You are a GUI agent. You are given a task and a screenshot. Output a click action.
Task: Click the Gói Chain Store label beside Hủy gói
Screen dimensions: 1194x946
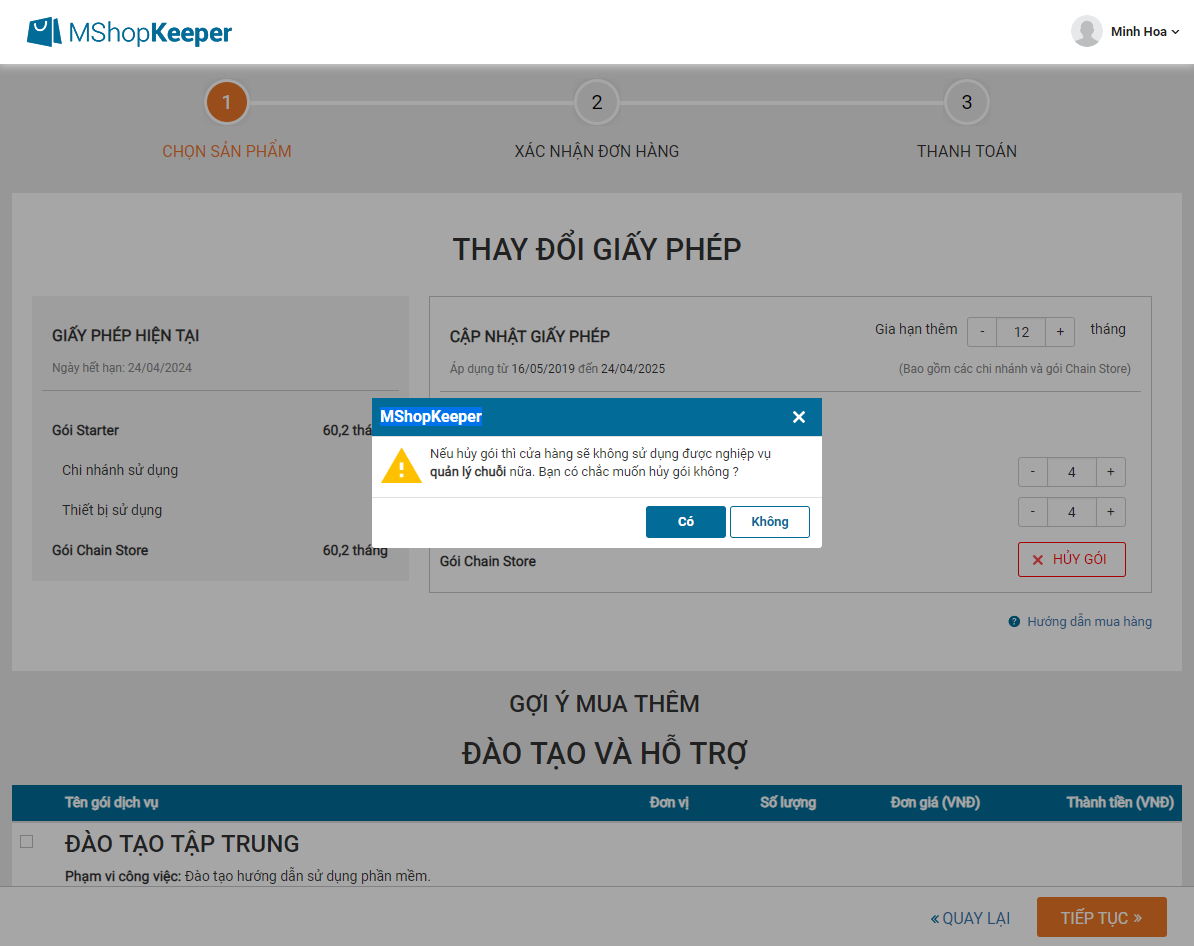pos(487,561)
